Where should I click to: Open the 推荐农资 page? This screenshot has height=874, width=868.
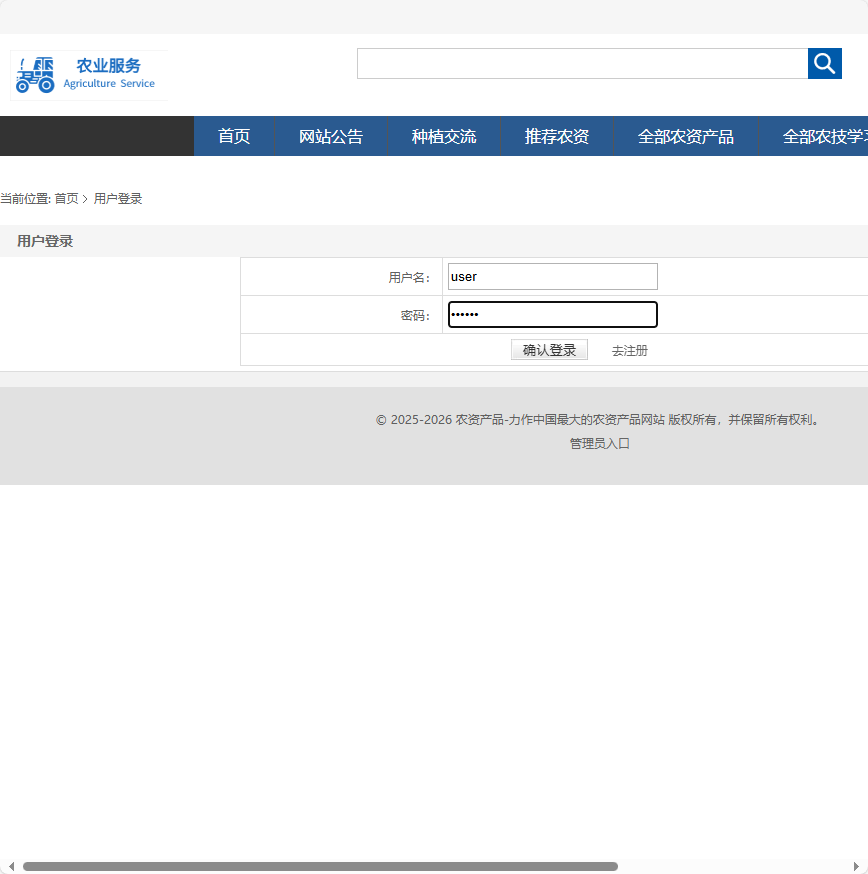pos(557,136)
